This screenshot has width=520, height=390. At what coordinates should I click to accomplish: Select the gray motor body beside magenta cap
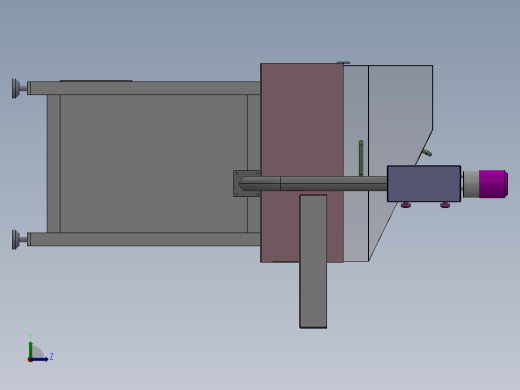coord(471,184)
